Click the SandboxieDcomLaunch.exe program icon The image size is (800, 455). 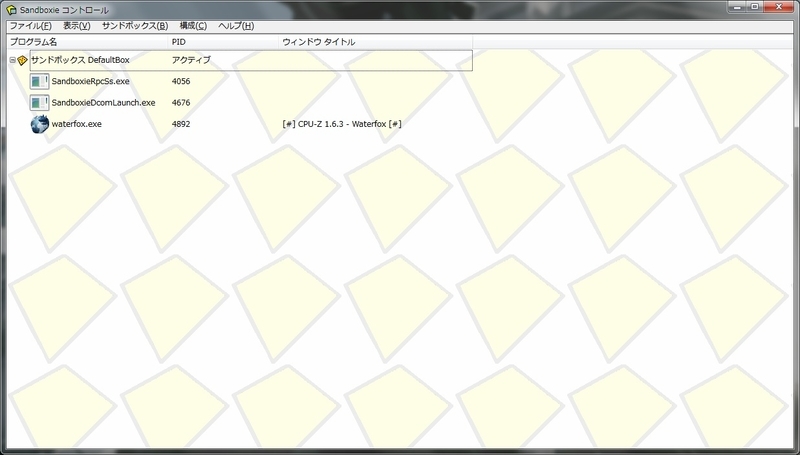pos(39,103)
